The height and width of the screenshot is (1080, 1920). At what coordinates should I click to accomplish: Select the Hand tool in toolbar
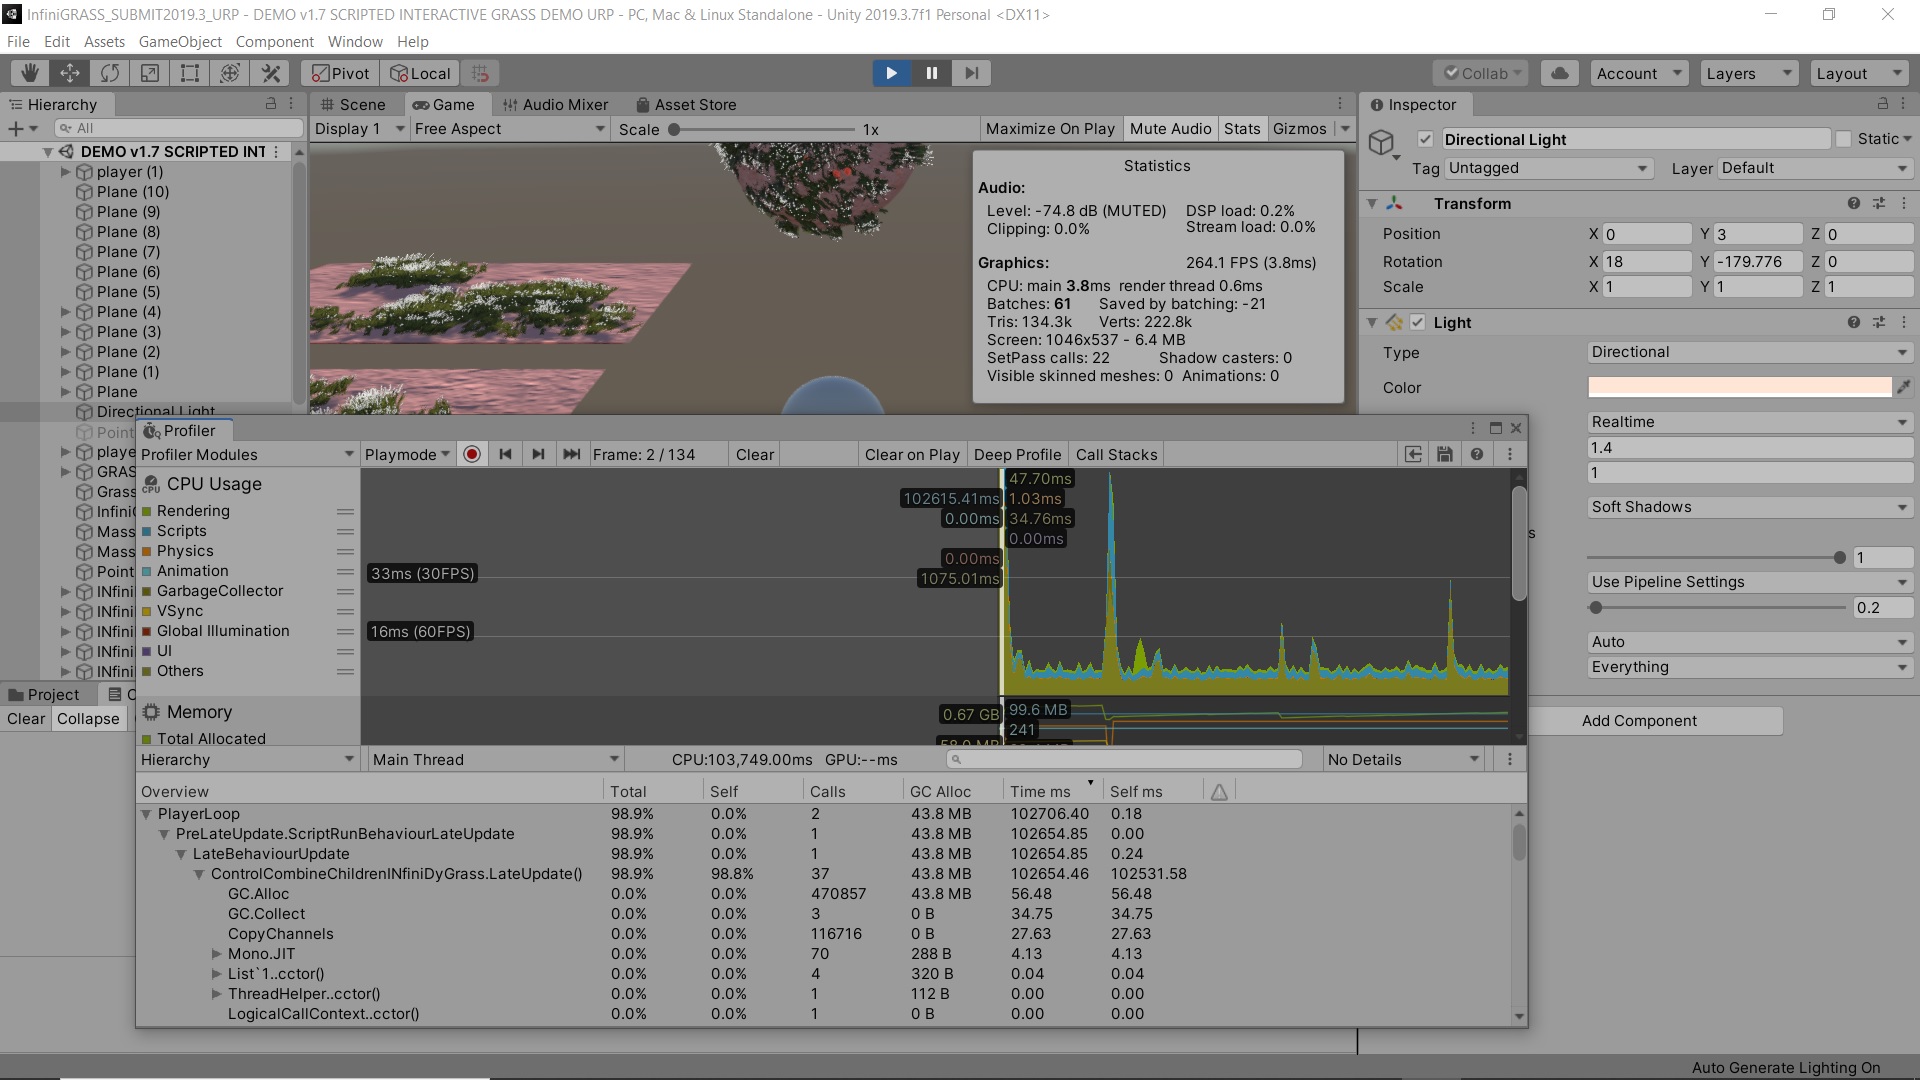pos(30,73)
